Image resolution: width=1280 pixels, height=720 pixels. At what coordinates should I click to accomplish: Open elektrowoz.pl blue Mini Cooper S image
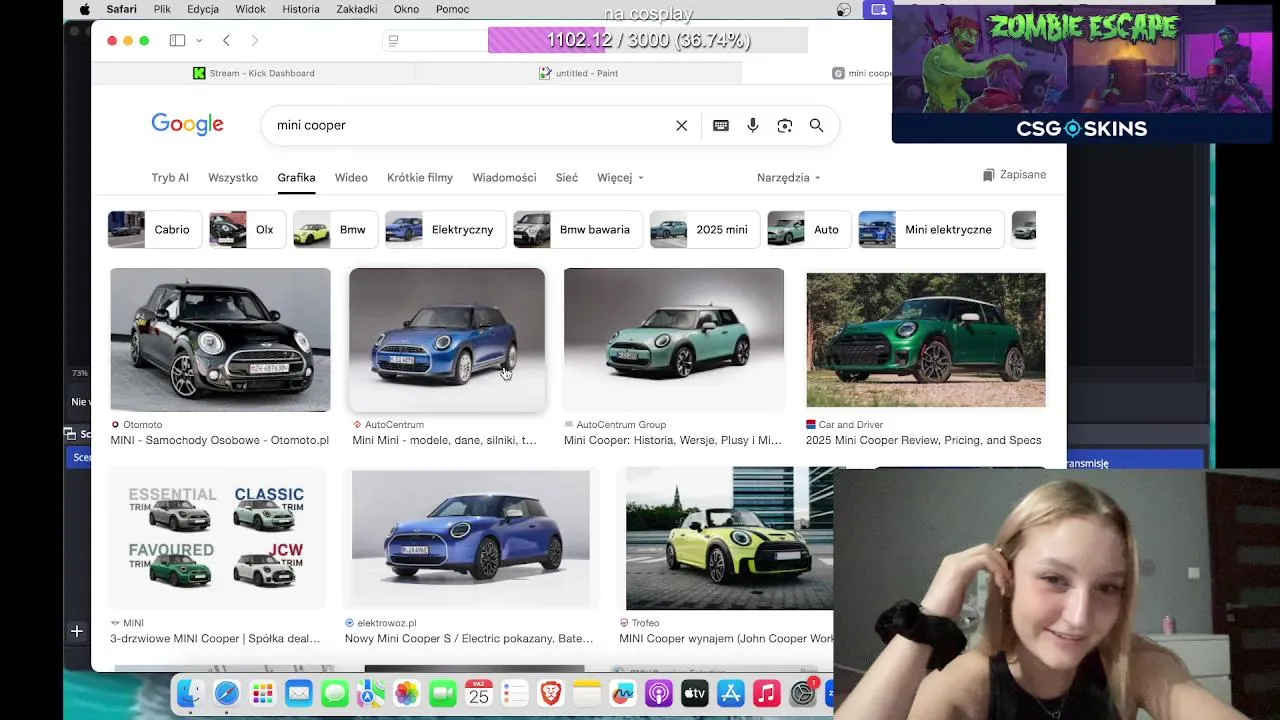[x=471, y=538]
